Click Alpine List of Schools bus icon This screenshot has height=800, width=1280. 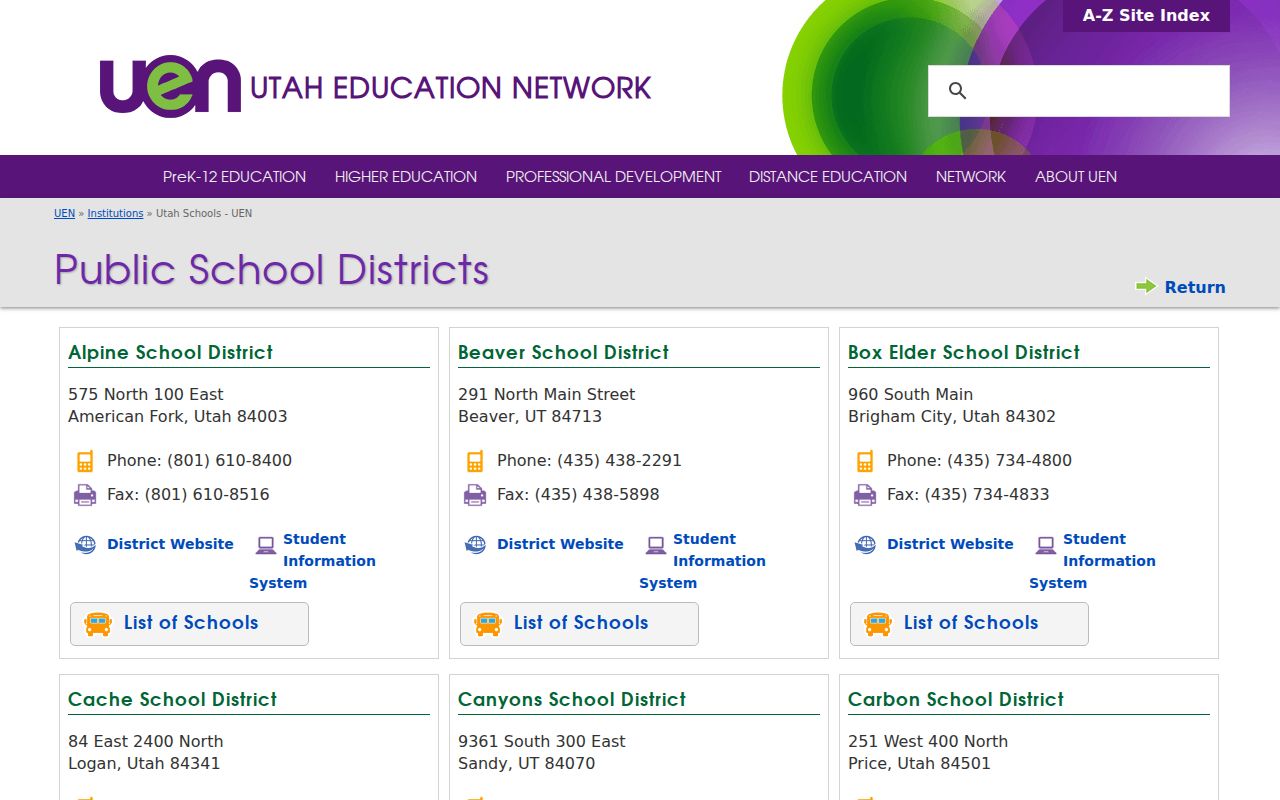[x=98, y=624]
